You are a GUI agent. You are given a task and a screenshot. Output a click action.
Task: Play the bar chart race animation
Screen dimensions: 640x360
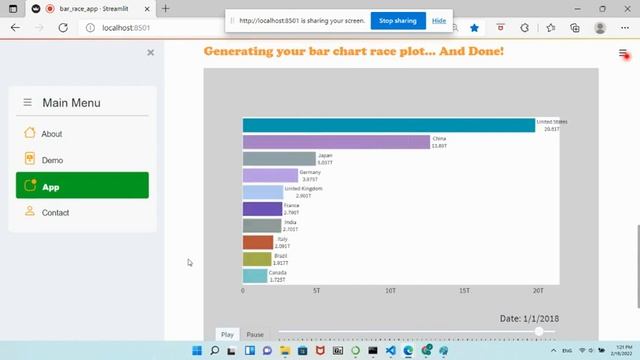(227, 334)
